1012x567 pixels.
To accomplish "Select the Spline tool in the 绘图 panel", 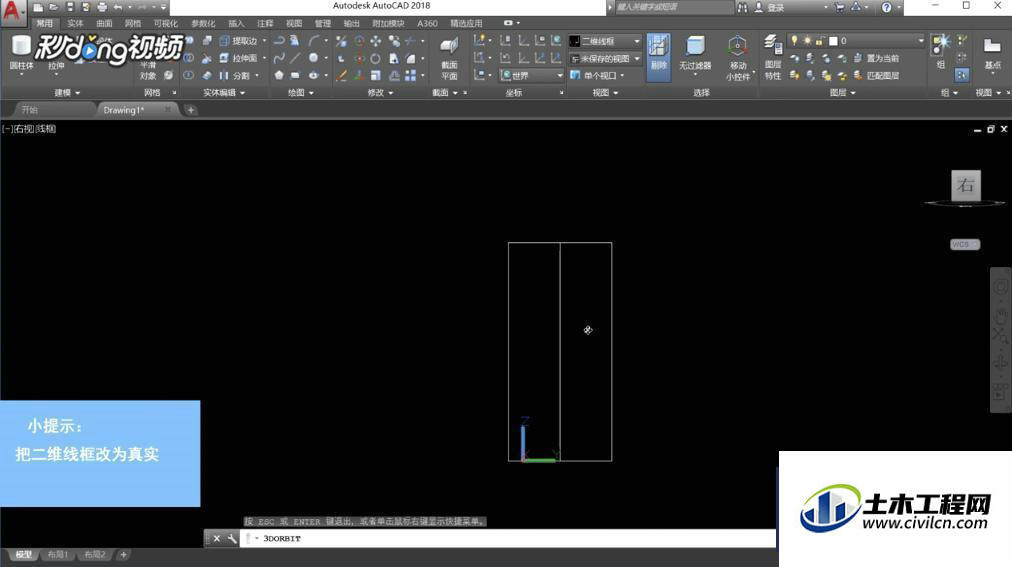I will point(279,58).
